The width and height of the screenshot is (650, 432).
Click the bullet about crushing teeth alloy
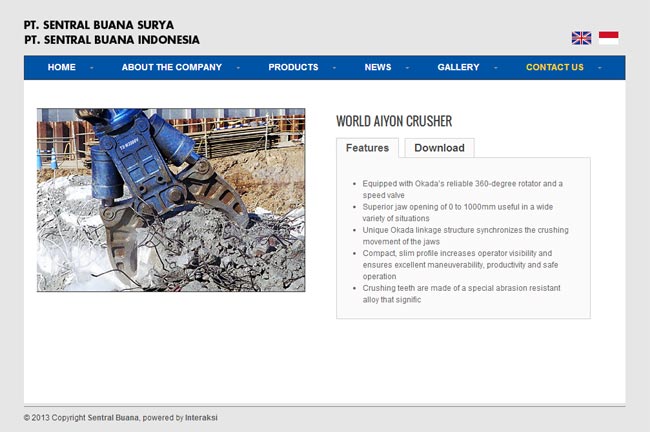[461, 294]
